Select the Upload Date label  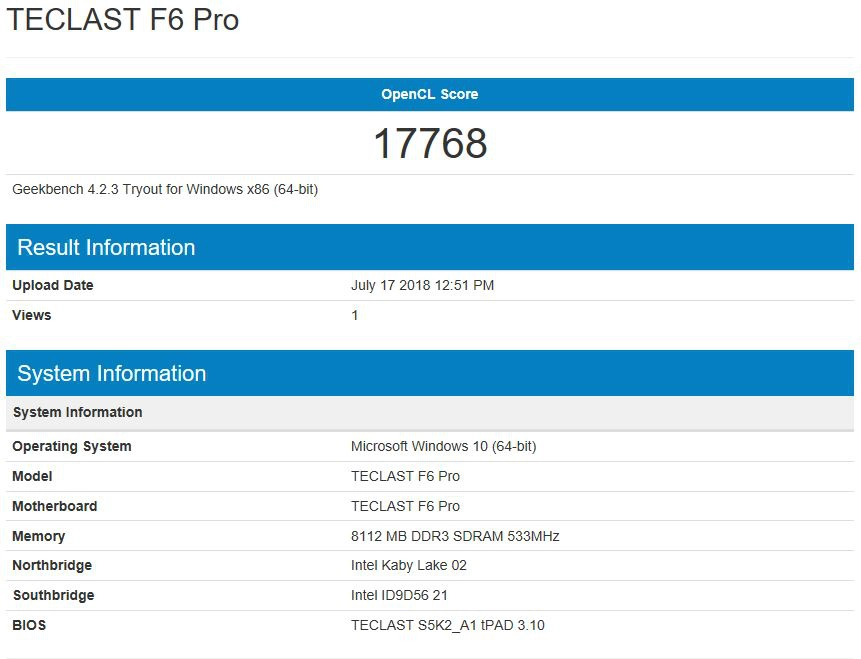click(x=53, y=286)
